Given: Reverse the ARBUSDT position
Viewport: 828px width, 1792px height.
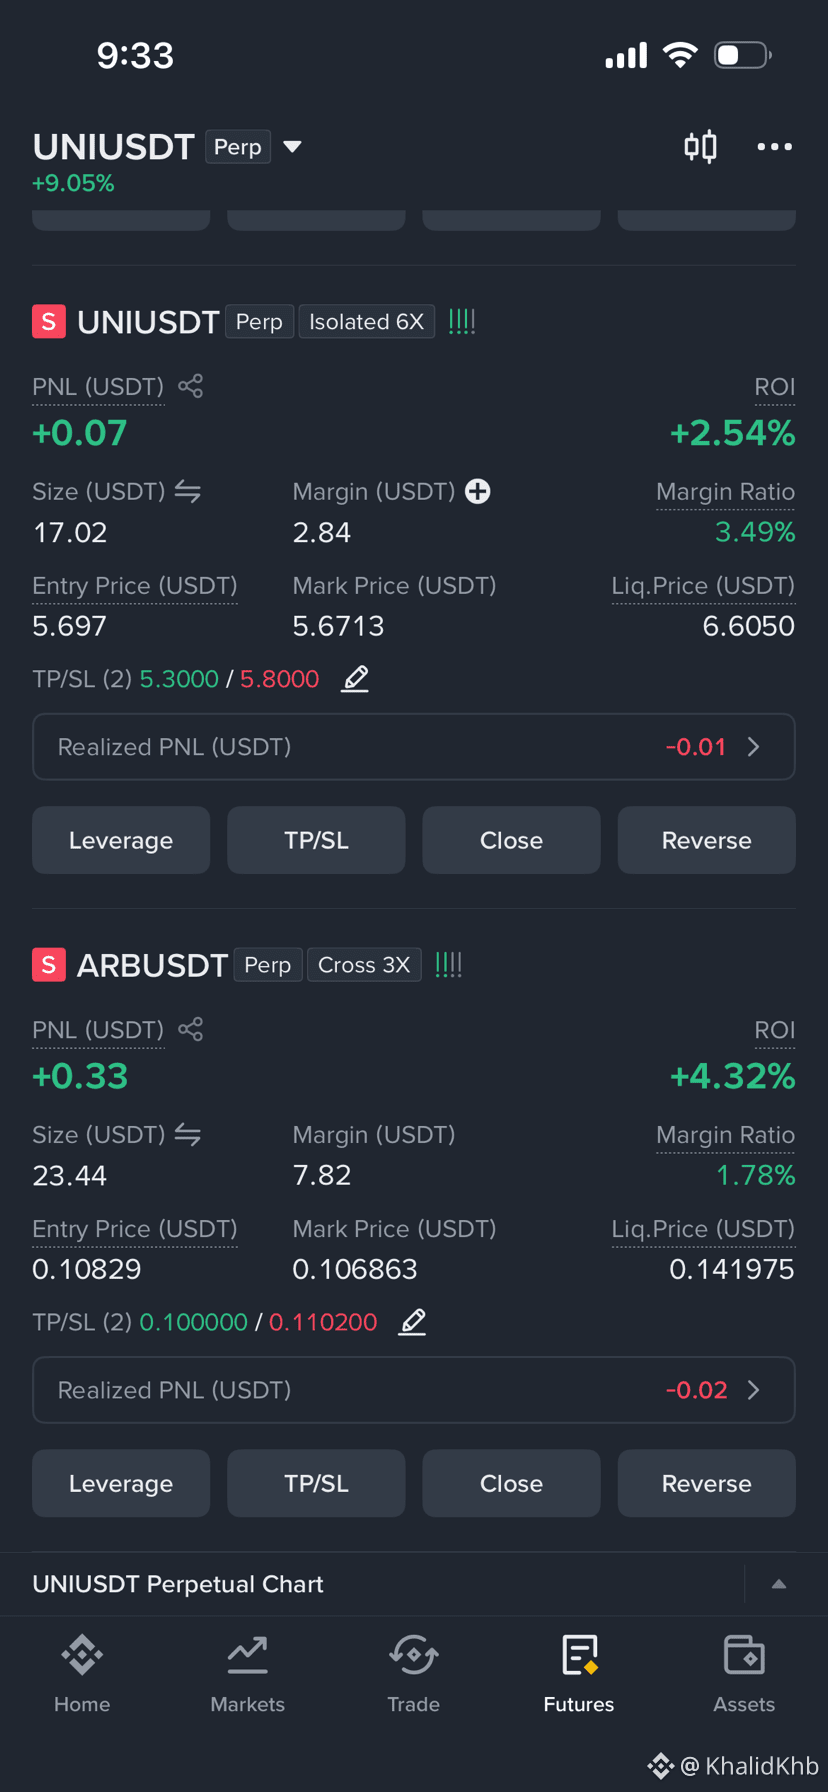Looking at the screenshot, I should 706,1483.
